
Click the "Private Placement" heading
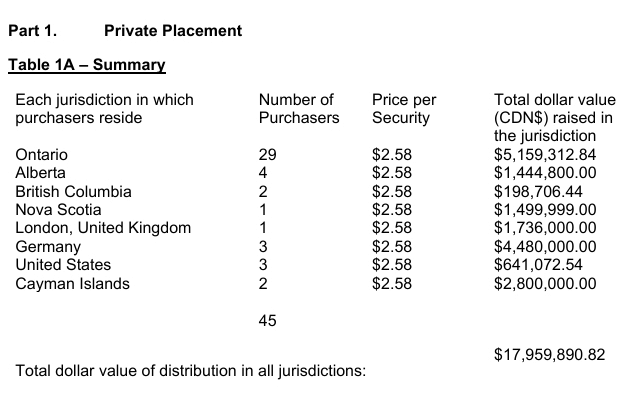point(172,31)
